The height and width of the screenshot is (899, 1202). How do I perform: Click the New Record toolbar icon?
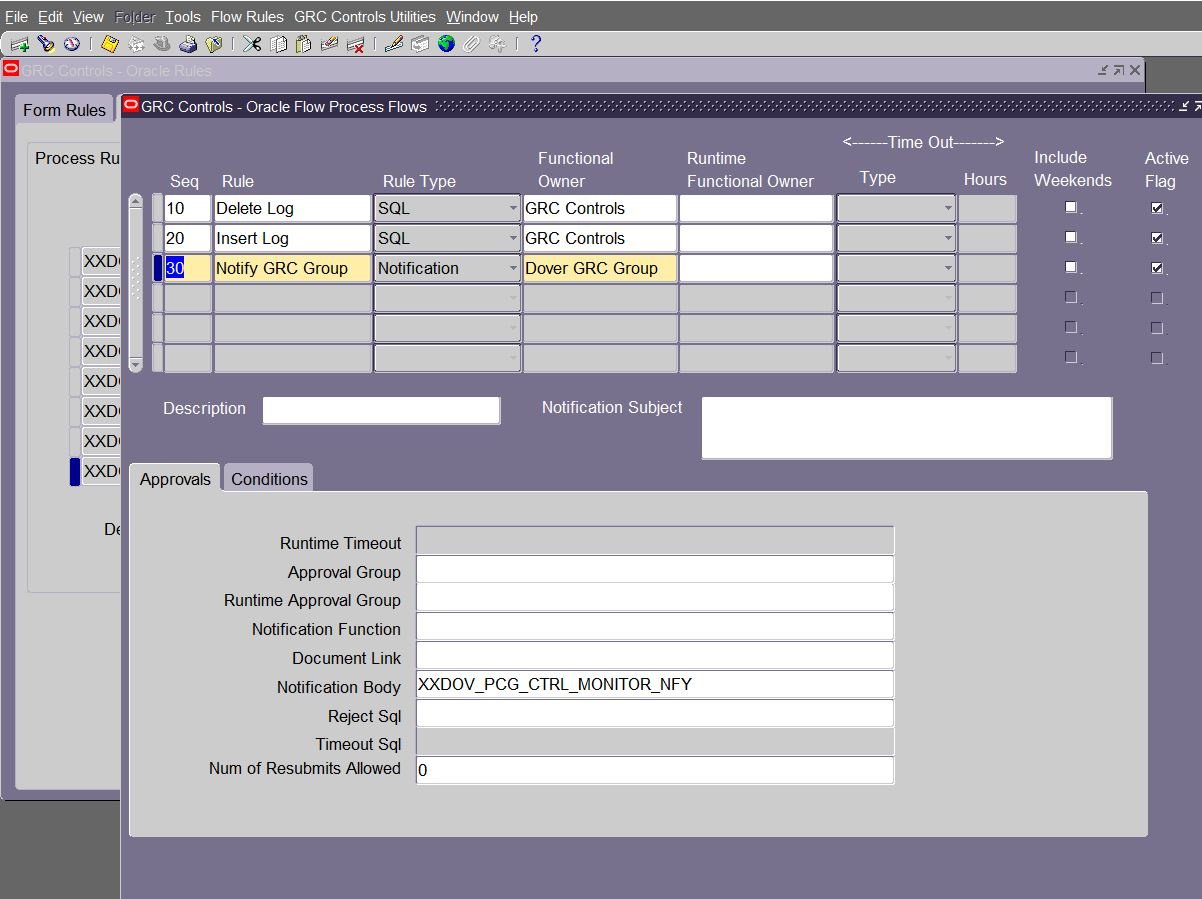(19, 44)
